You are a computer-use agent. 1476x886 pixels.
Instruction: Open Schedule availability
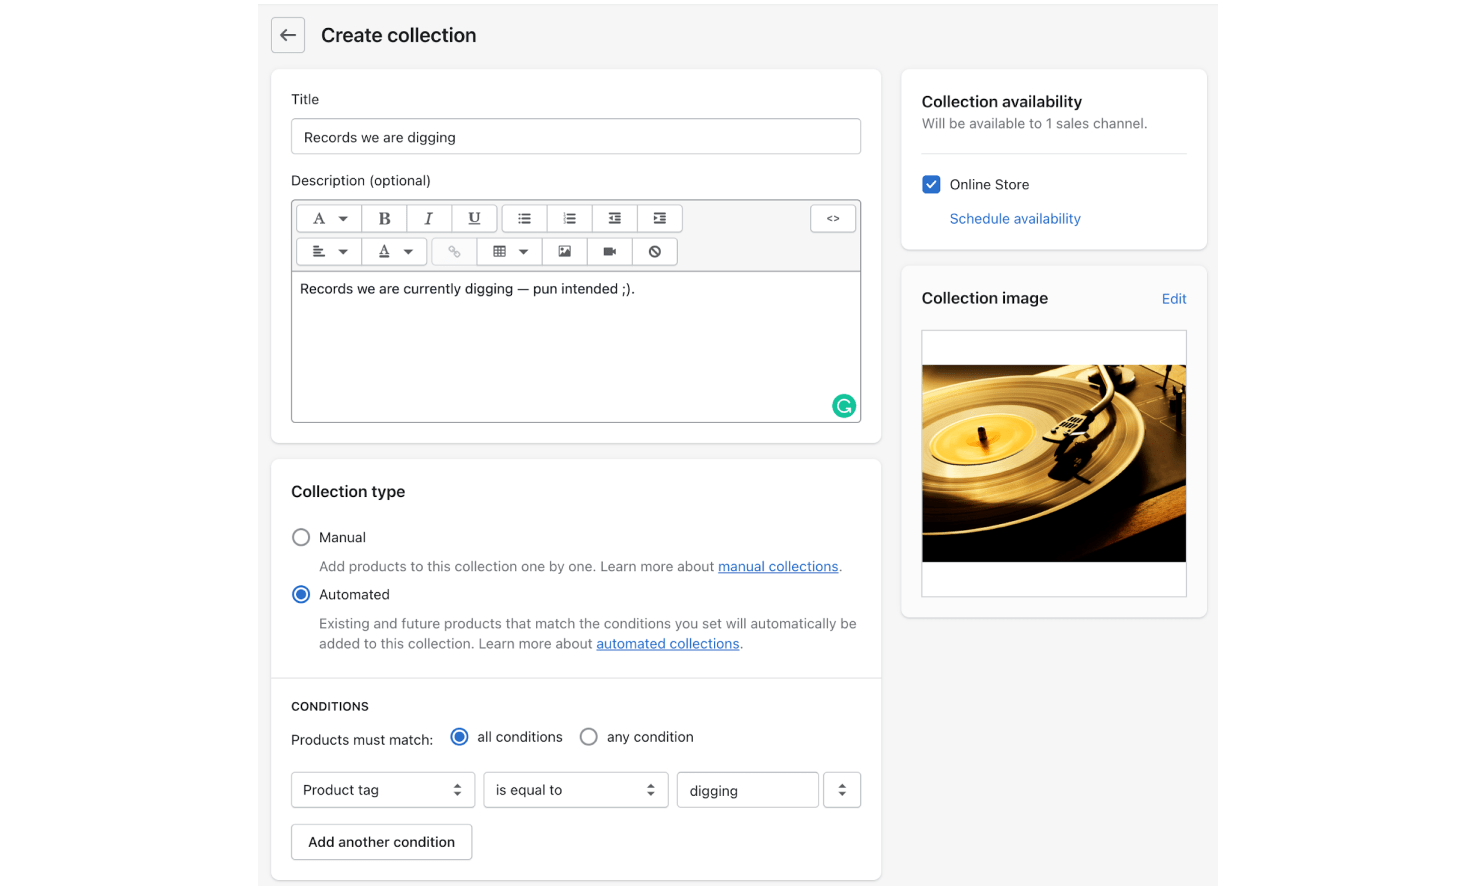coord(1015,218)
